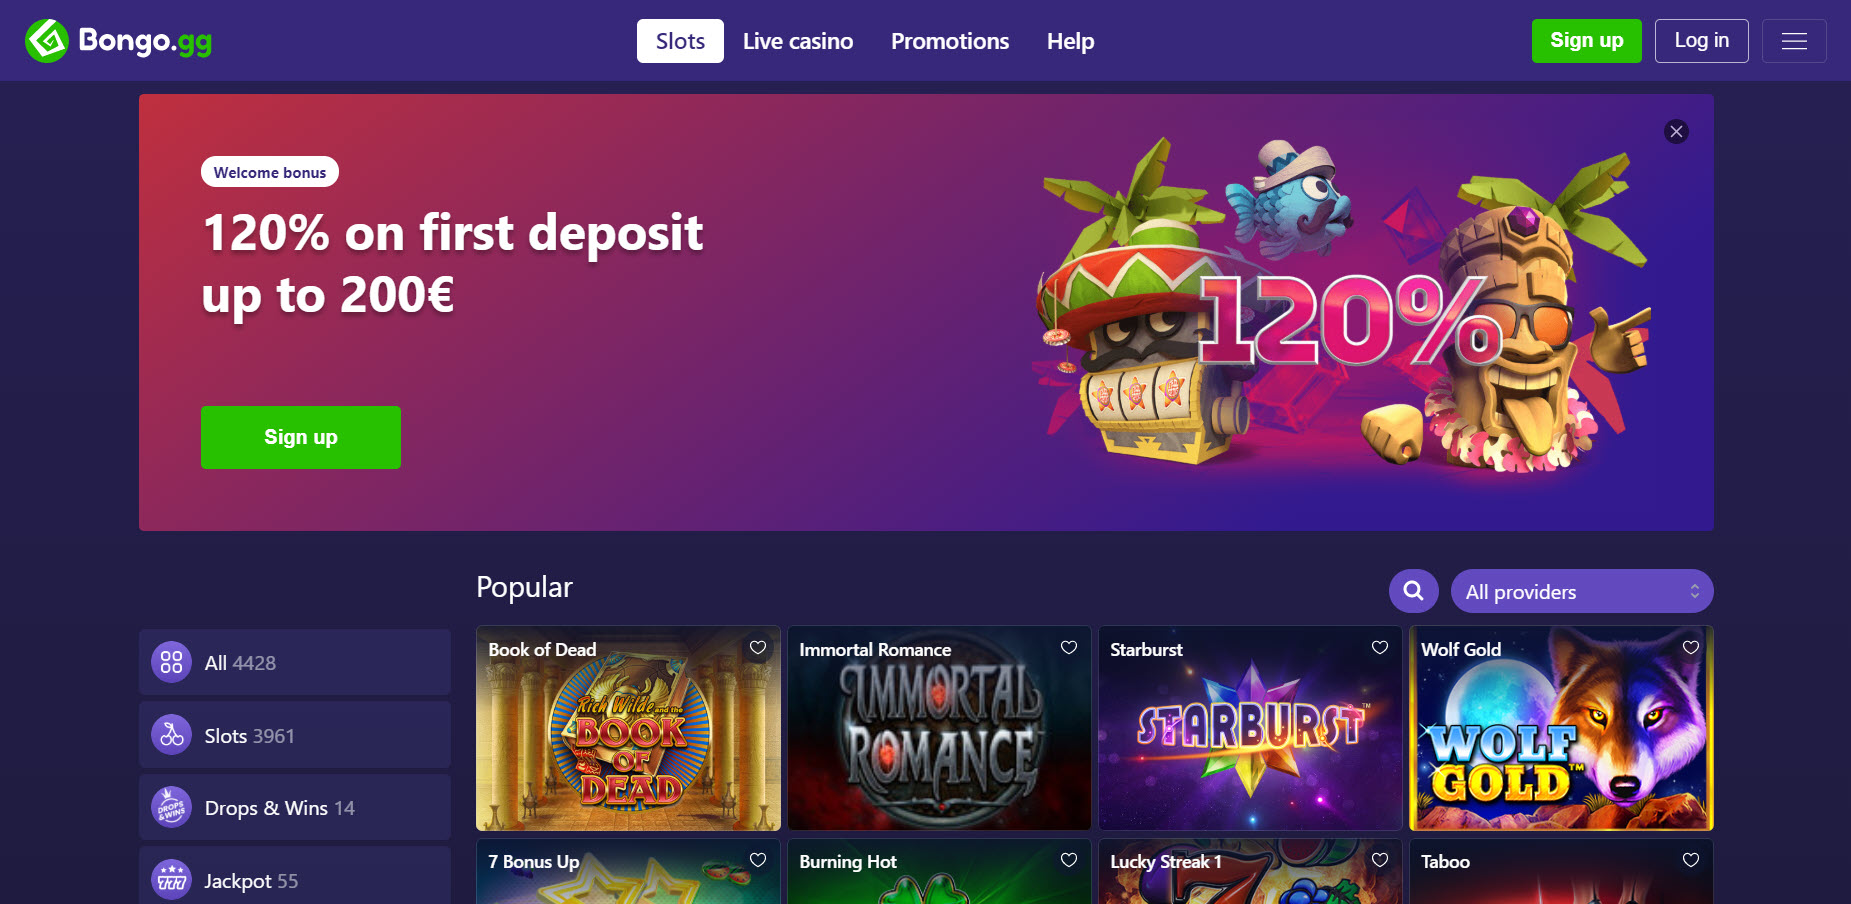Viewport: 1851px width, 904px height.
Task: Open the Wolf Gold game thumbnail
Action: coord(1561,728)
